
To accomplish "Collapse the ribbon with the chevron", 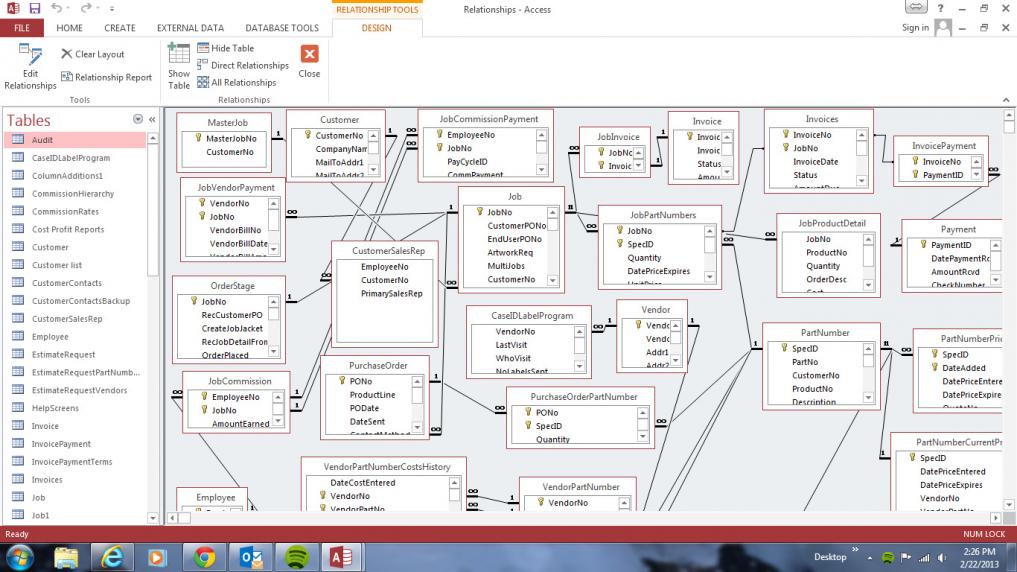I will [x=1006, y=100].
